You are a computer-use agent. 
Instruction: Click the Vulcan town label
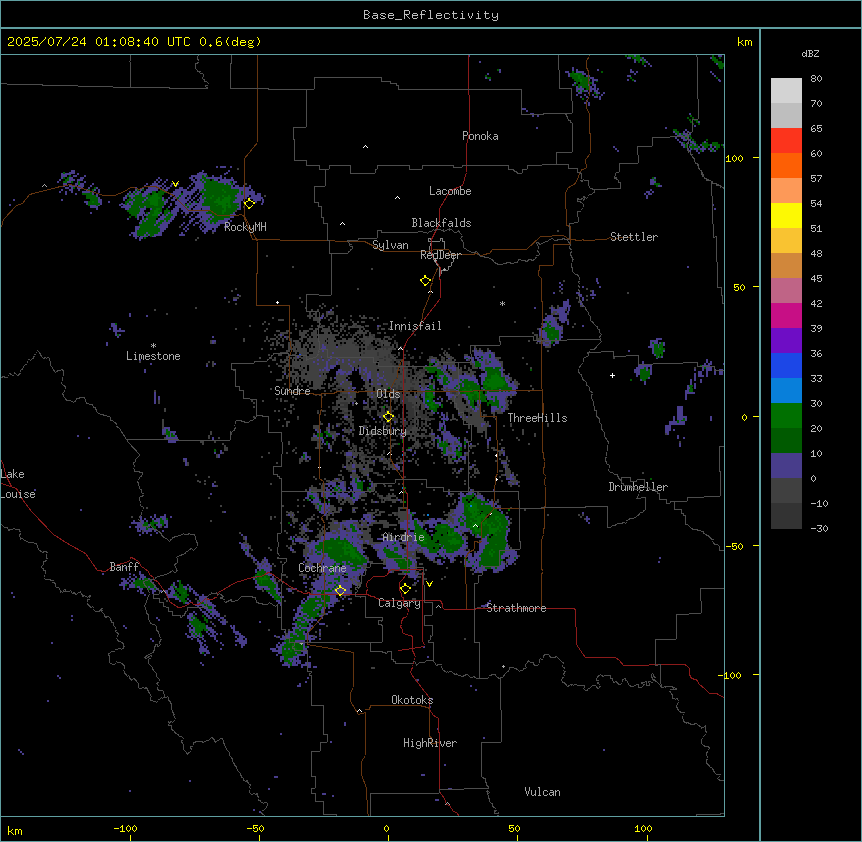(x=543, y=792)
